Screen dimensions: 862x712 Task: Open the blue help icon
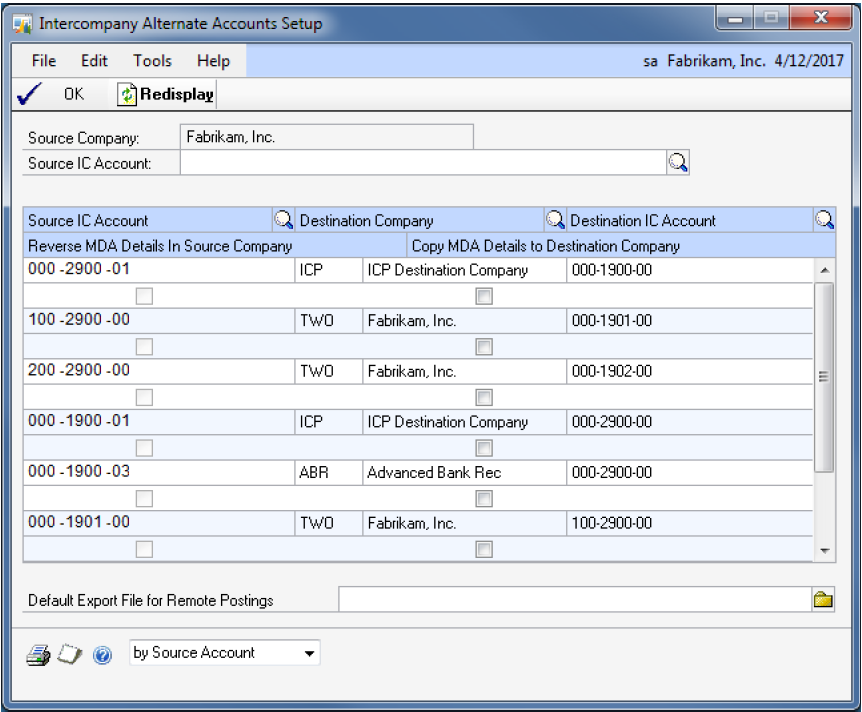[102, 654]
